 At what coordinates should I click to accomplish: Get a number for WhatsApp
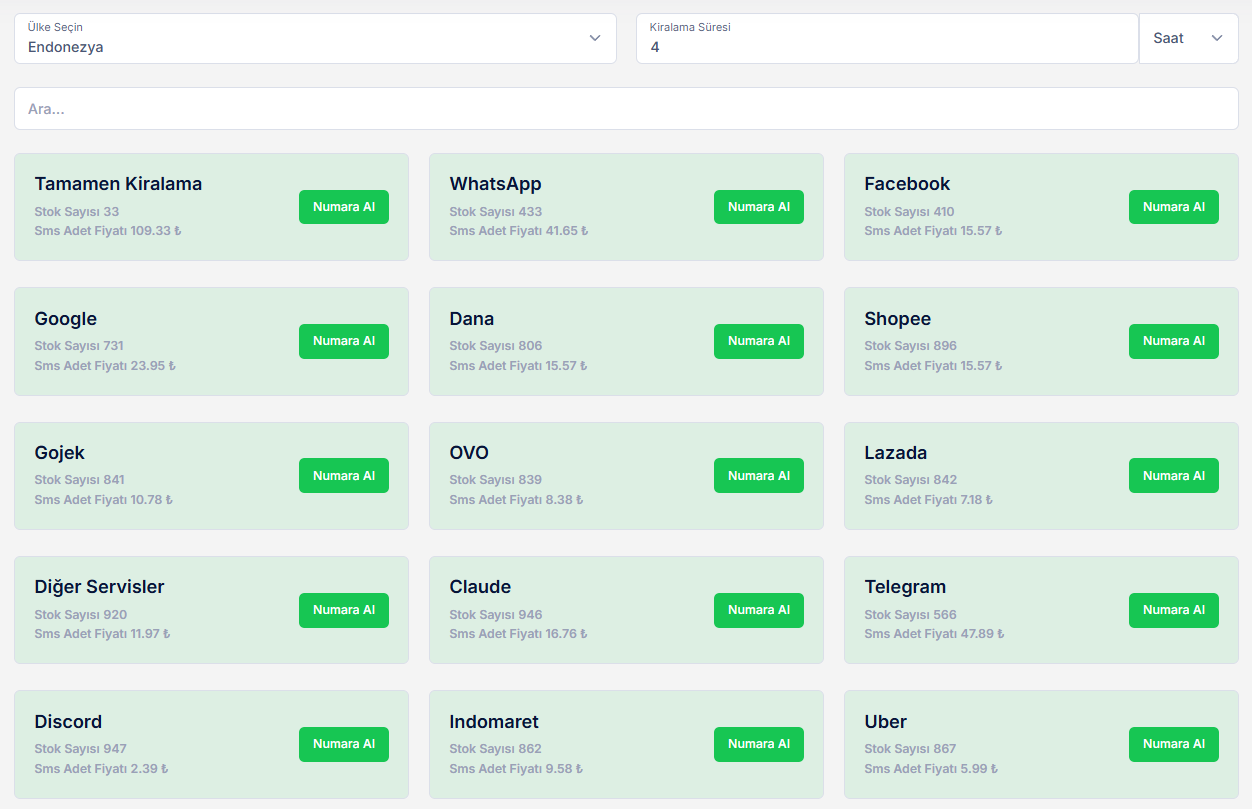pyautogui.click(x=758, y=207)
